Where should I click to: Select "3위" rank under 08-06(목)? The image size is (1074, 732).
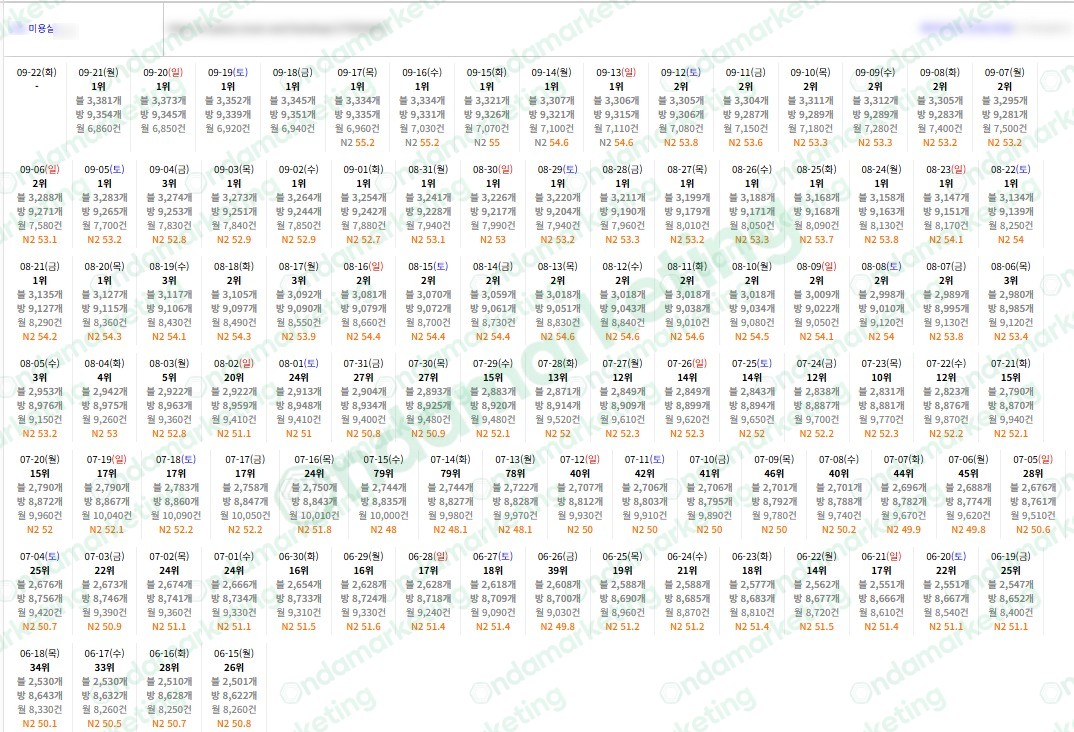1010,281
